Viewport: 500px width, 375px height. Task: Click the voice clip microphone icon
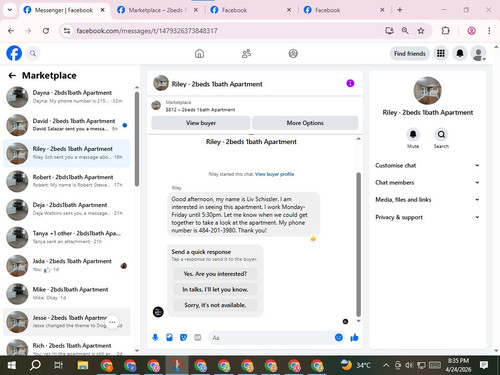pyautogui.click(x=155, y=338)
